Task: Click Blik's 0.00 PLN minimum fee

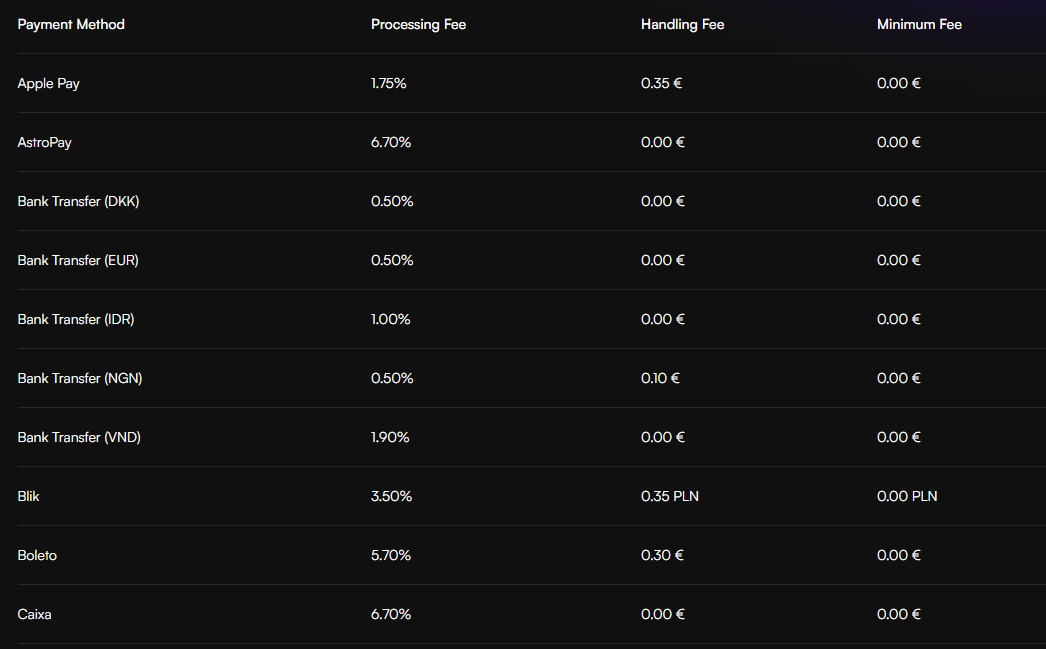Action: (907, 496)
